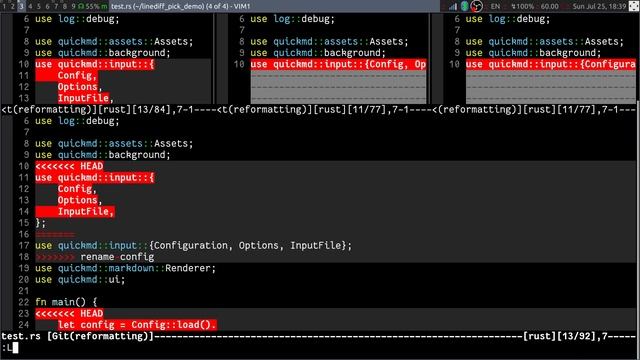Click the green round tray icon
640x360 pixels.
coord(464,6)
